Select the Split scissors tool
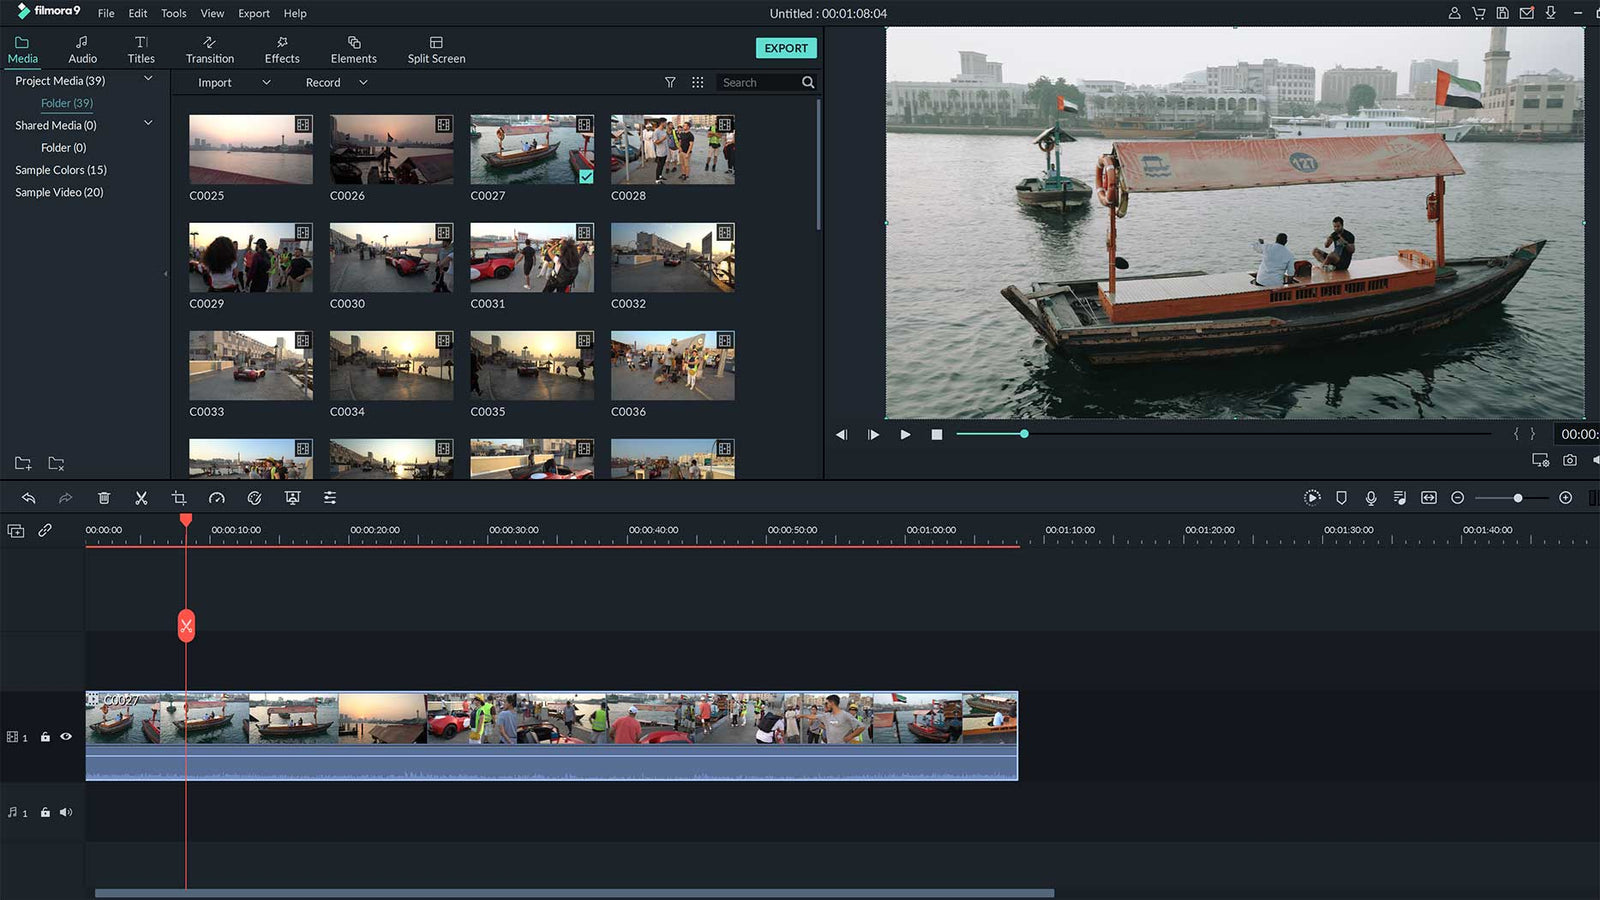 142,498
